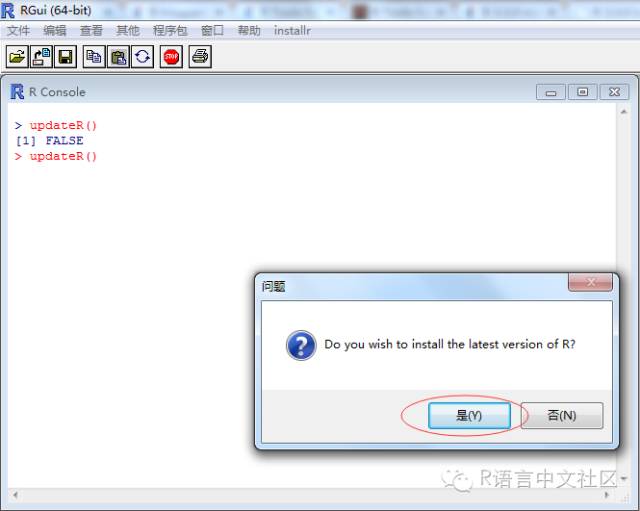The height and width of the screenshot is (511, 640).
Task: Click the horizontal scrollbar left arrow
Action: 15,495
